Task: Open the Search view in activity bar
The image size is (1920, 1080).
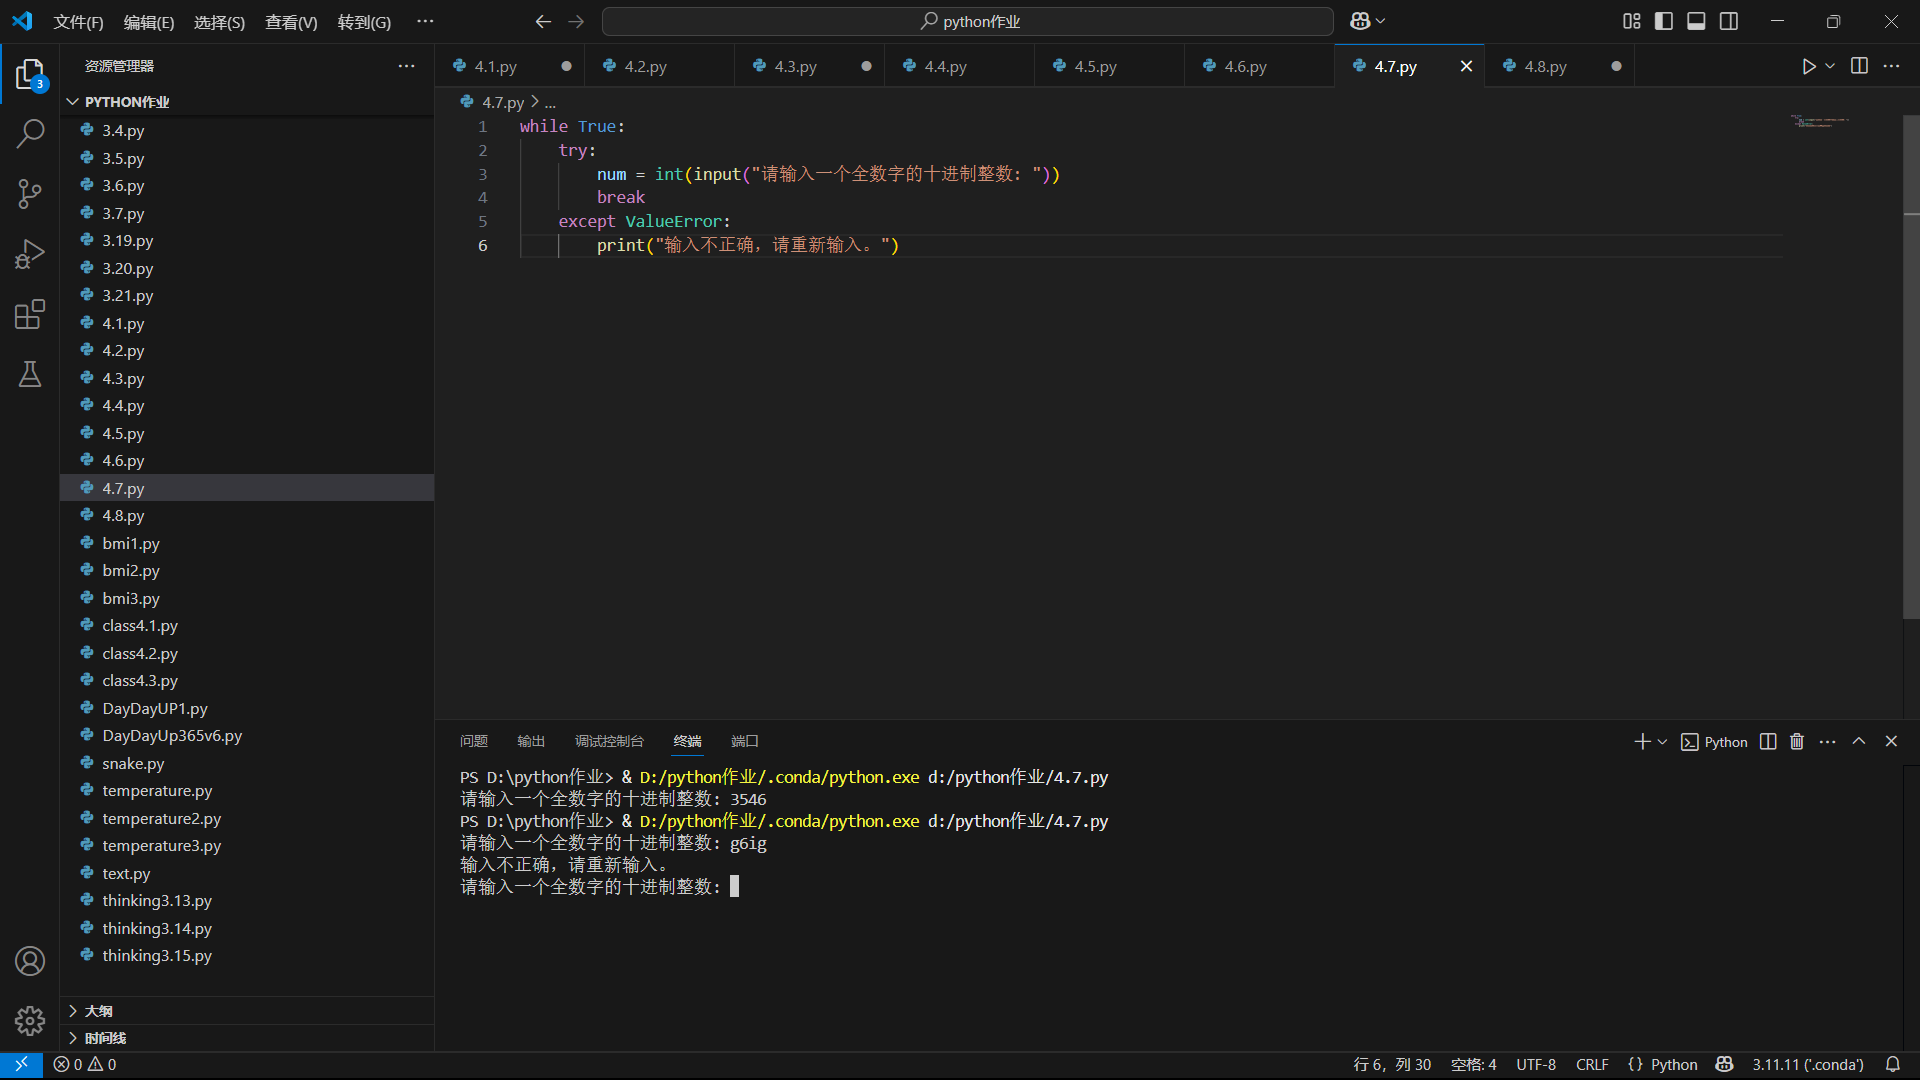Action: [x=30, y=133]
